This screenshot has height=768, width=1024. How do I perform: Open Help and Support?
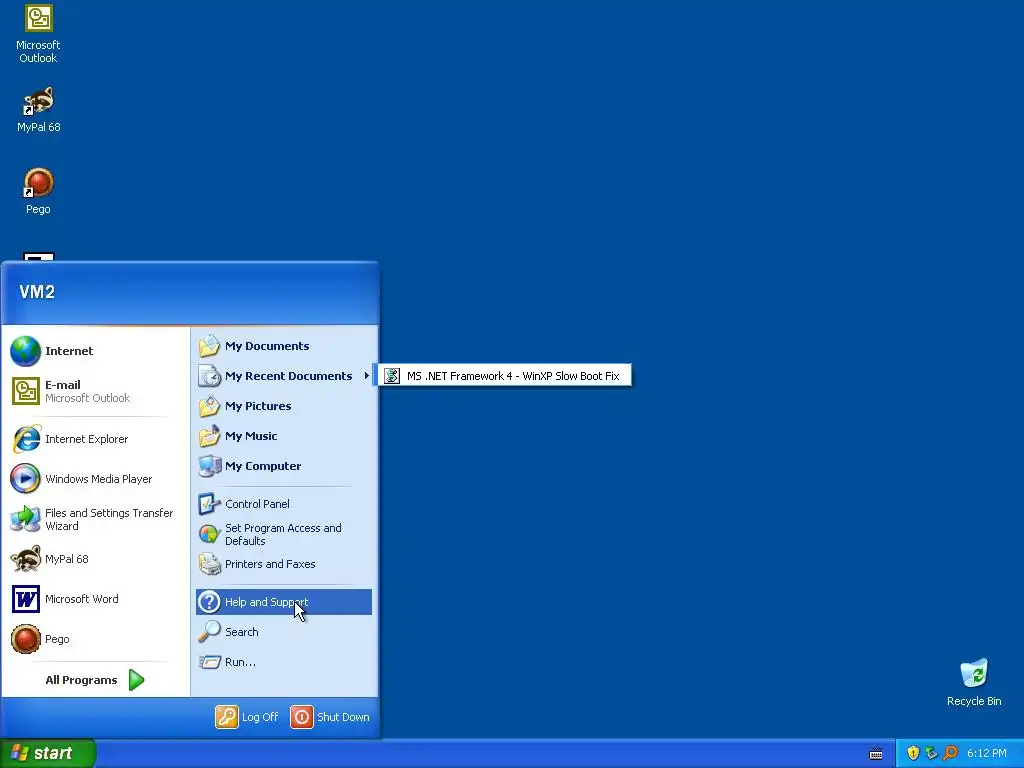(x=283, y=601)
